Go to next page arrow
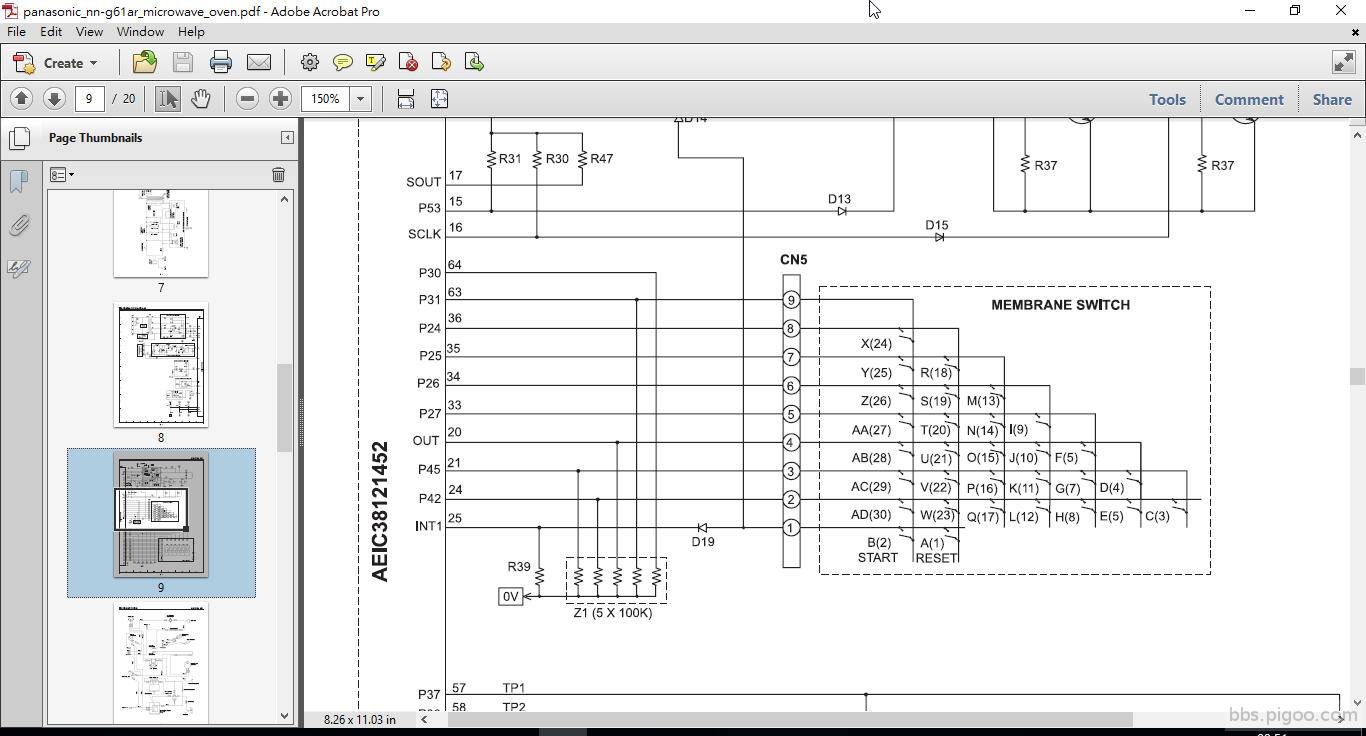Screen dimensions: 1366x736 click(x=54, y=99)
